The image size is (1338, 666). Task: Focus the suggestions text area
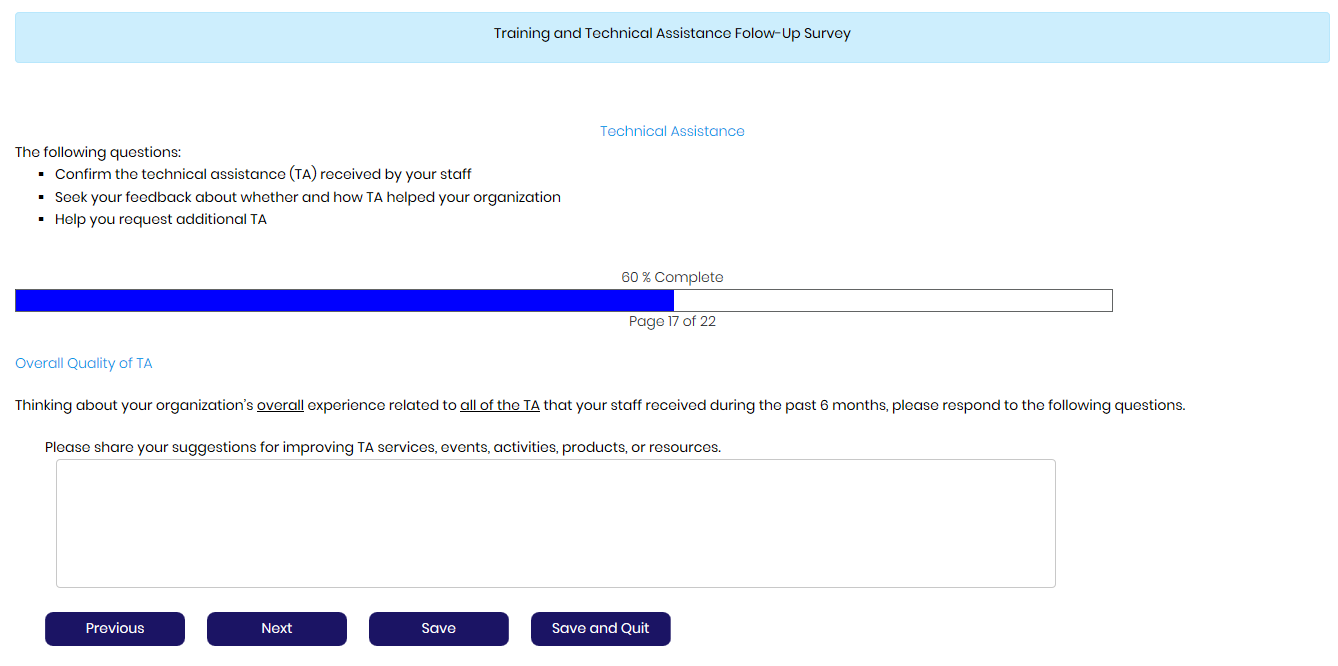[555, 523]
